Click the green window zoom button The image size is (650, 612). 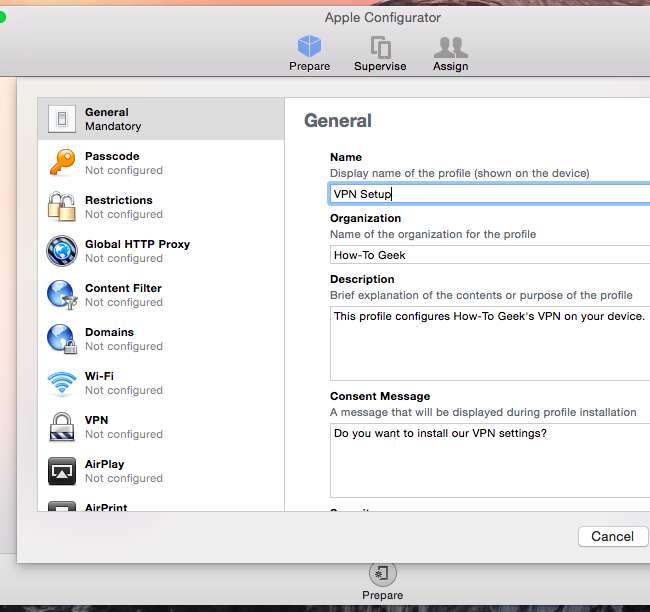[x=2, y=17]
